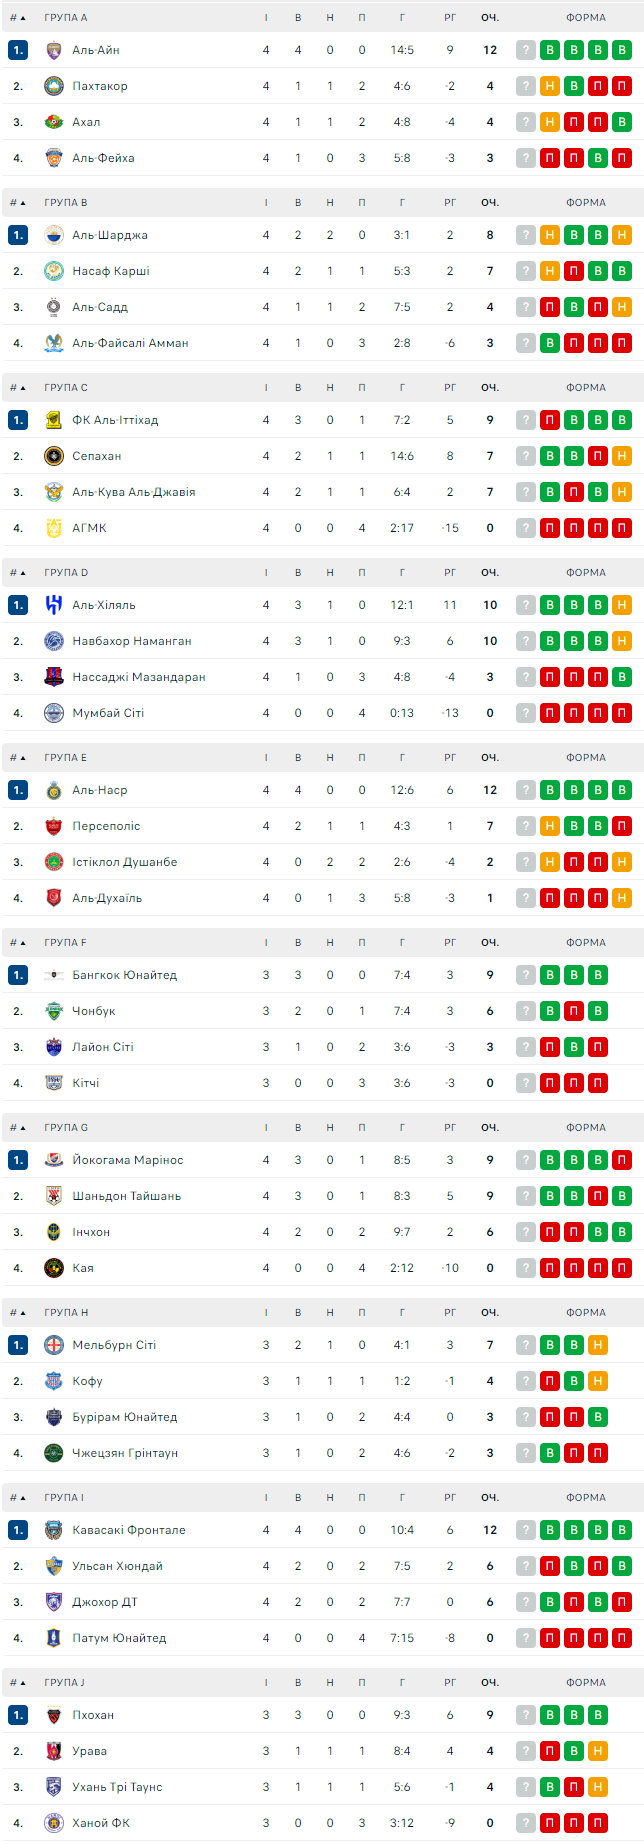Click the Персеполіс club crest

(54, 826)
